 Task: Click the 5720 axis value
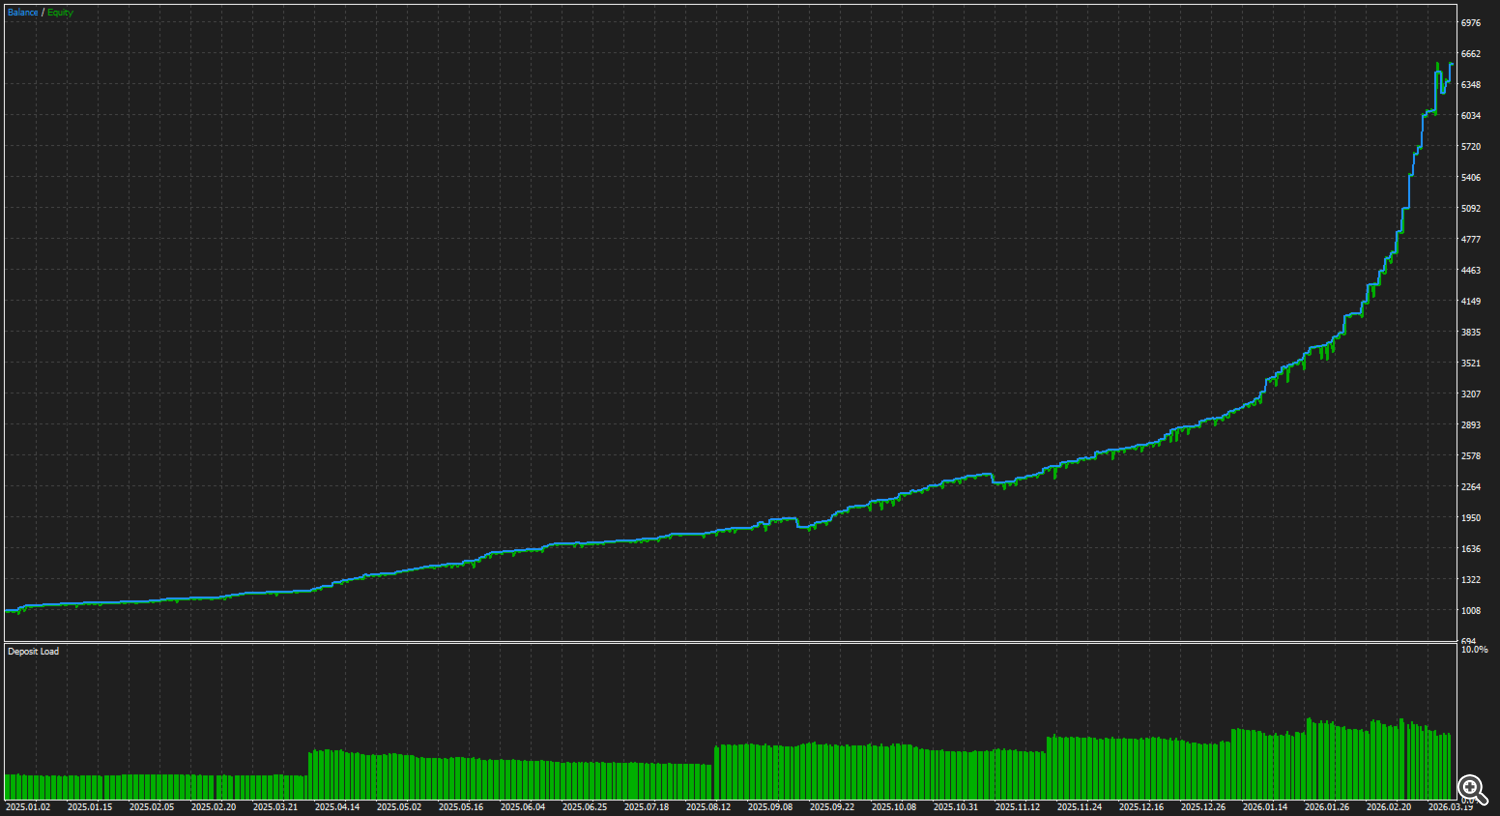pyautogui.click(x=1471, y=147)
